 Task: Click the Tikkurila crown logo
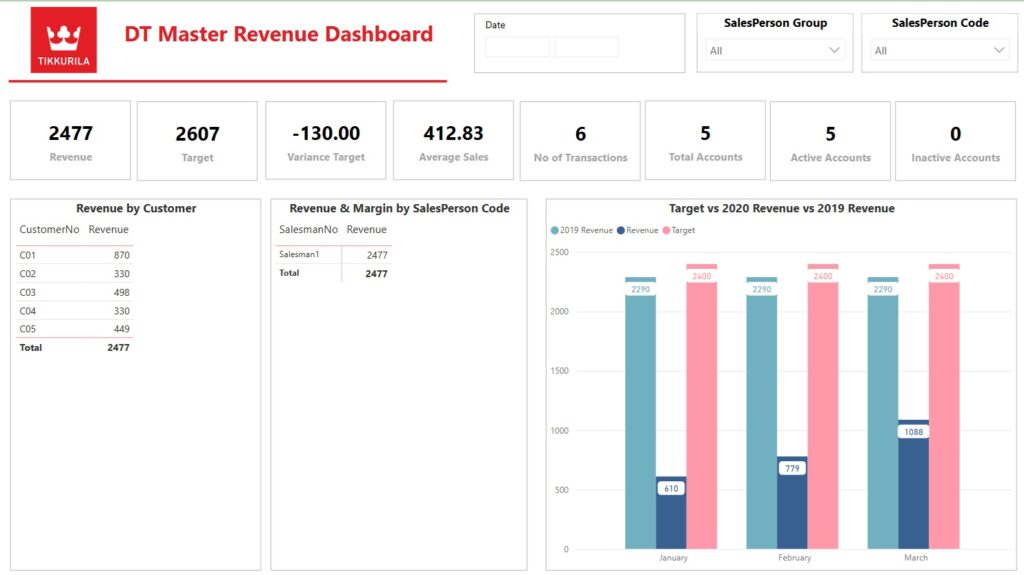[x=64, y=40]
